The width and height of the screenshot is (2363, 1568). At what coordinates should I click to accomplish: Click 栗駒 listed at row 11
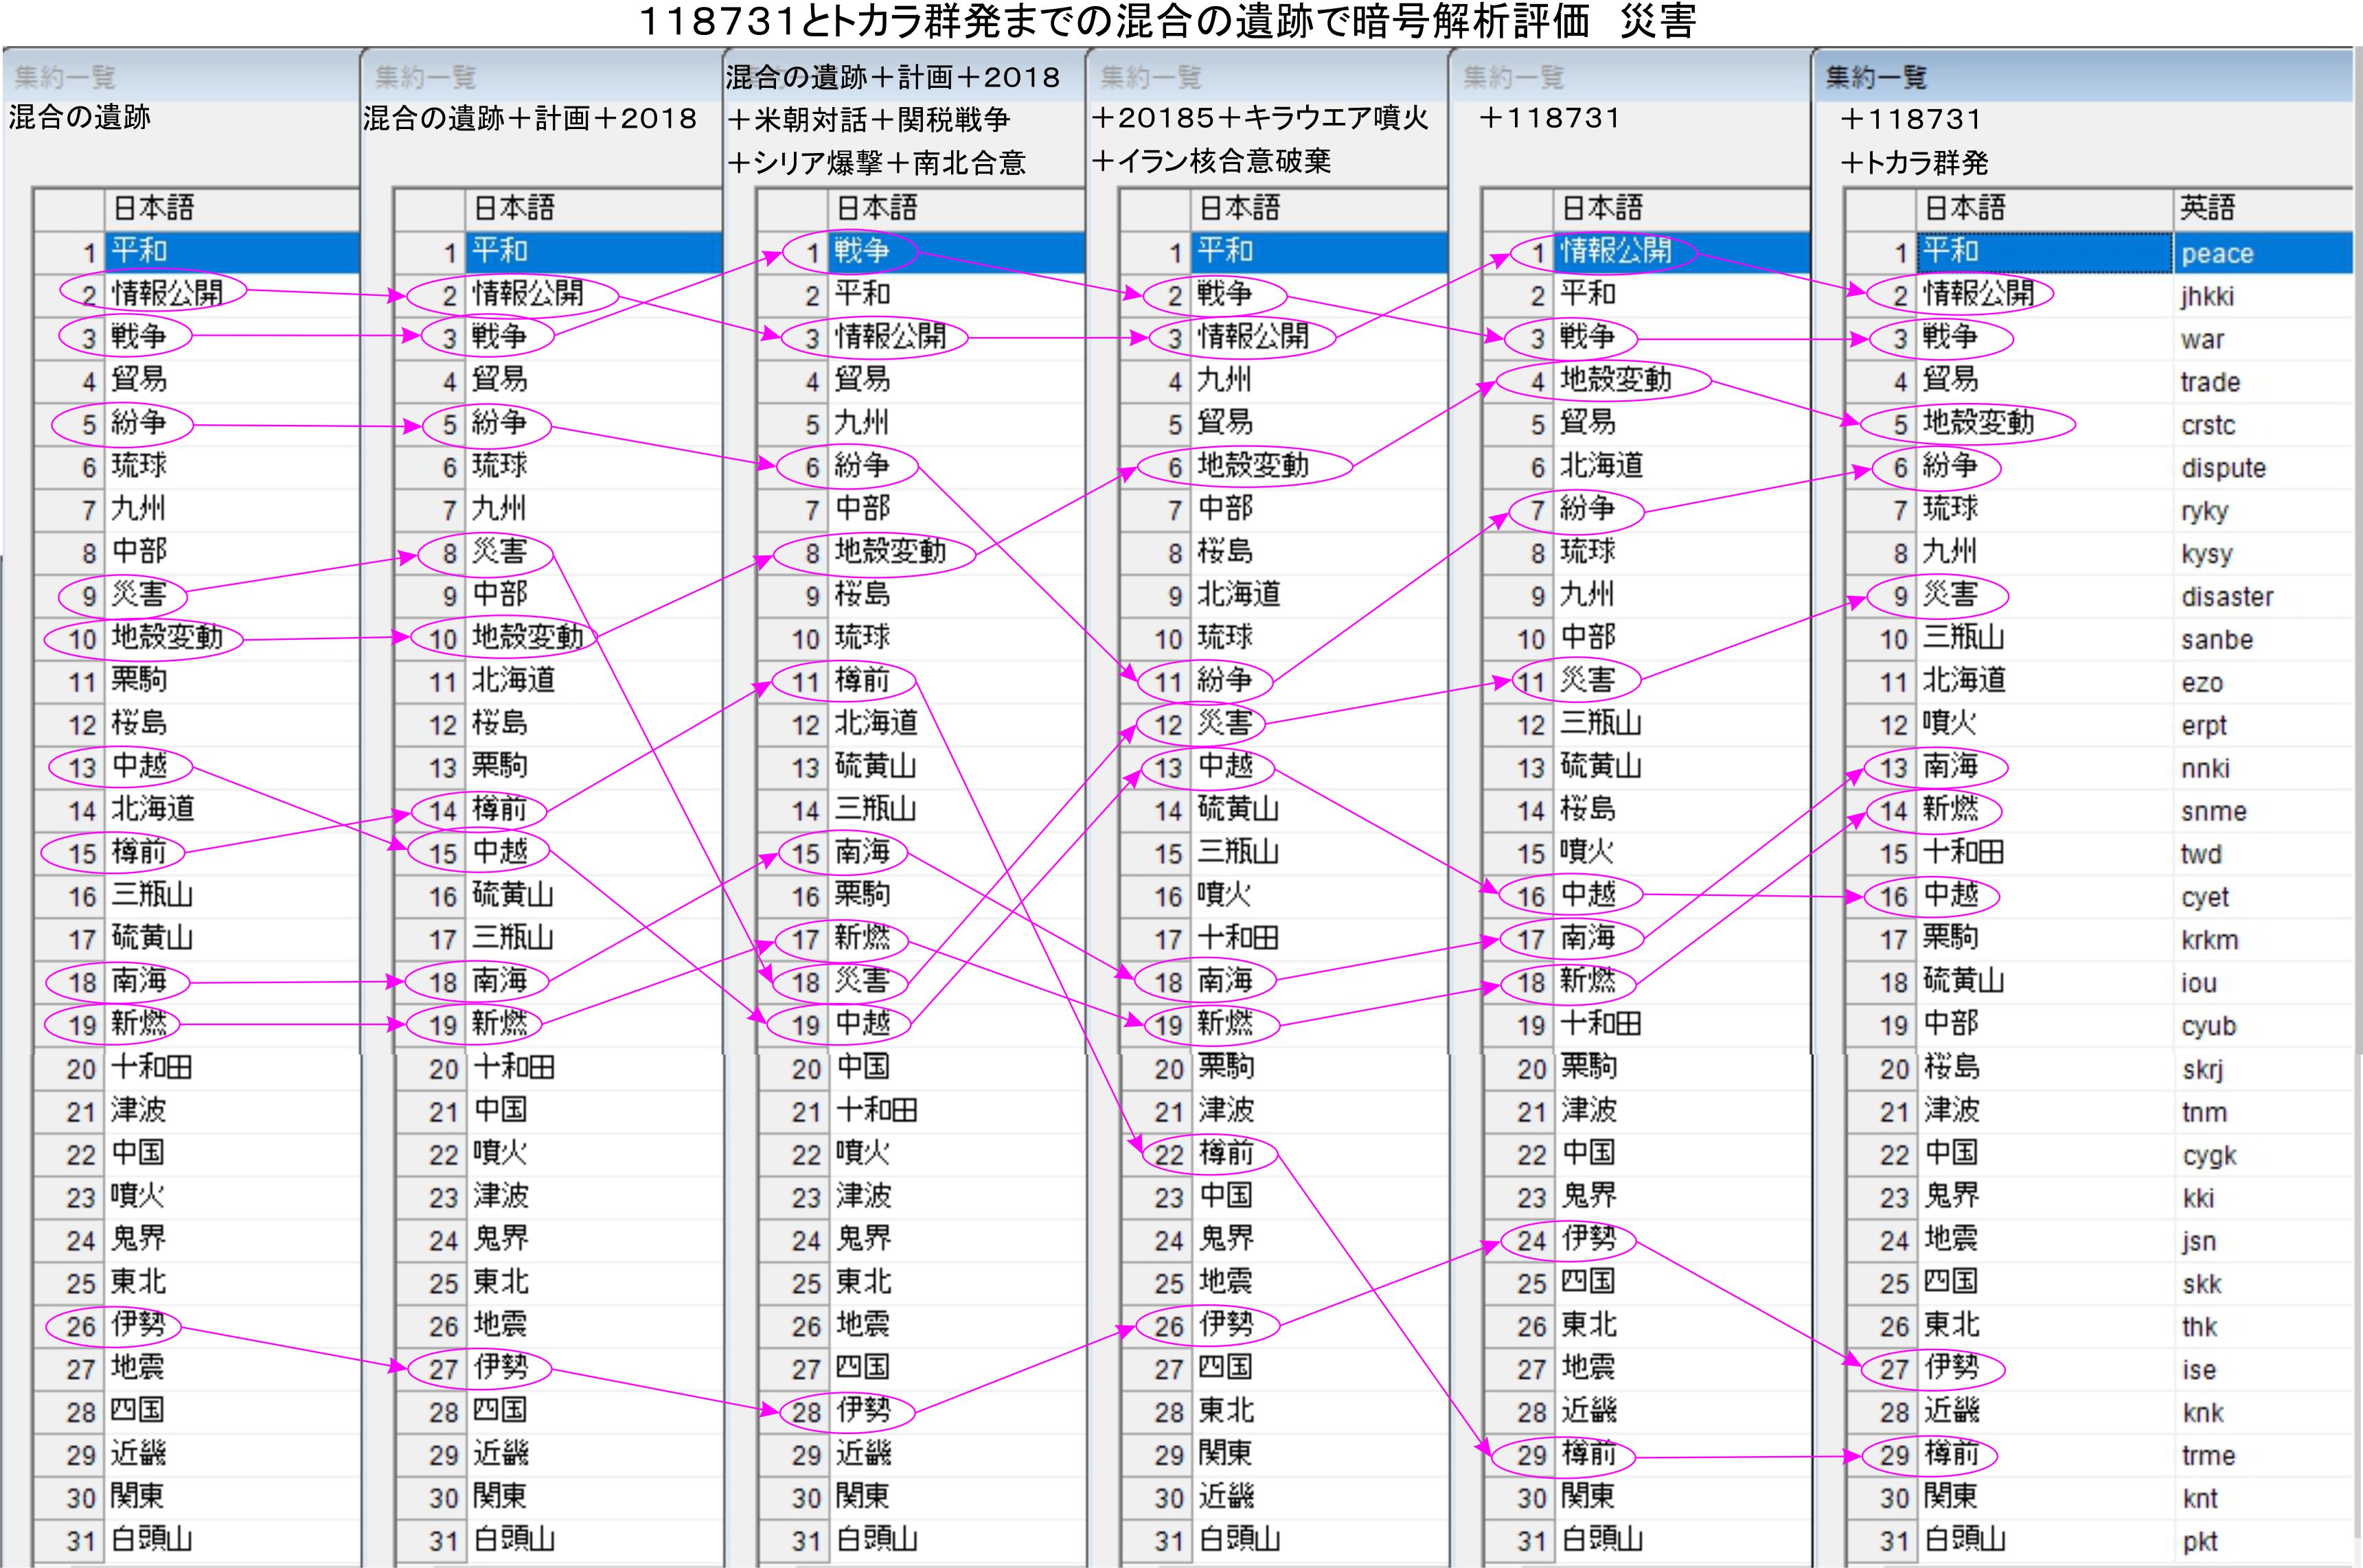click(138, 681)
